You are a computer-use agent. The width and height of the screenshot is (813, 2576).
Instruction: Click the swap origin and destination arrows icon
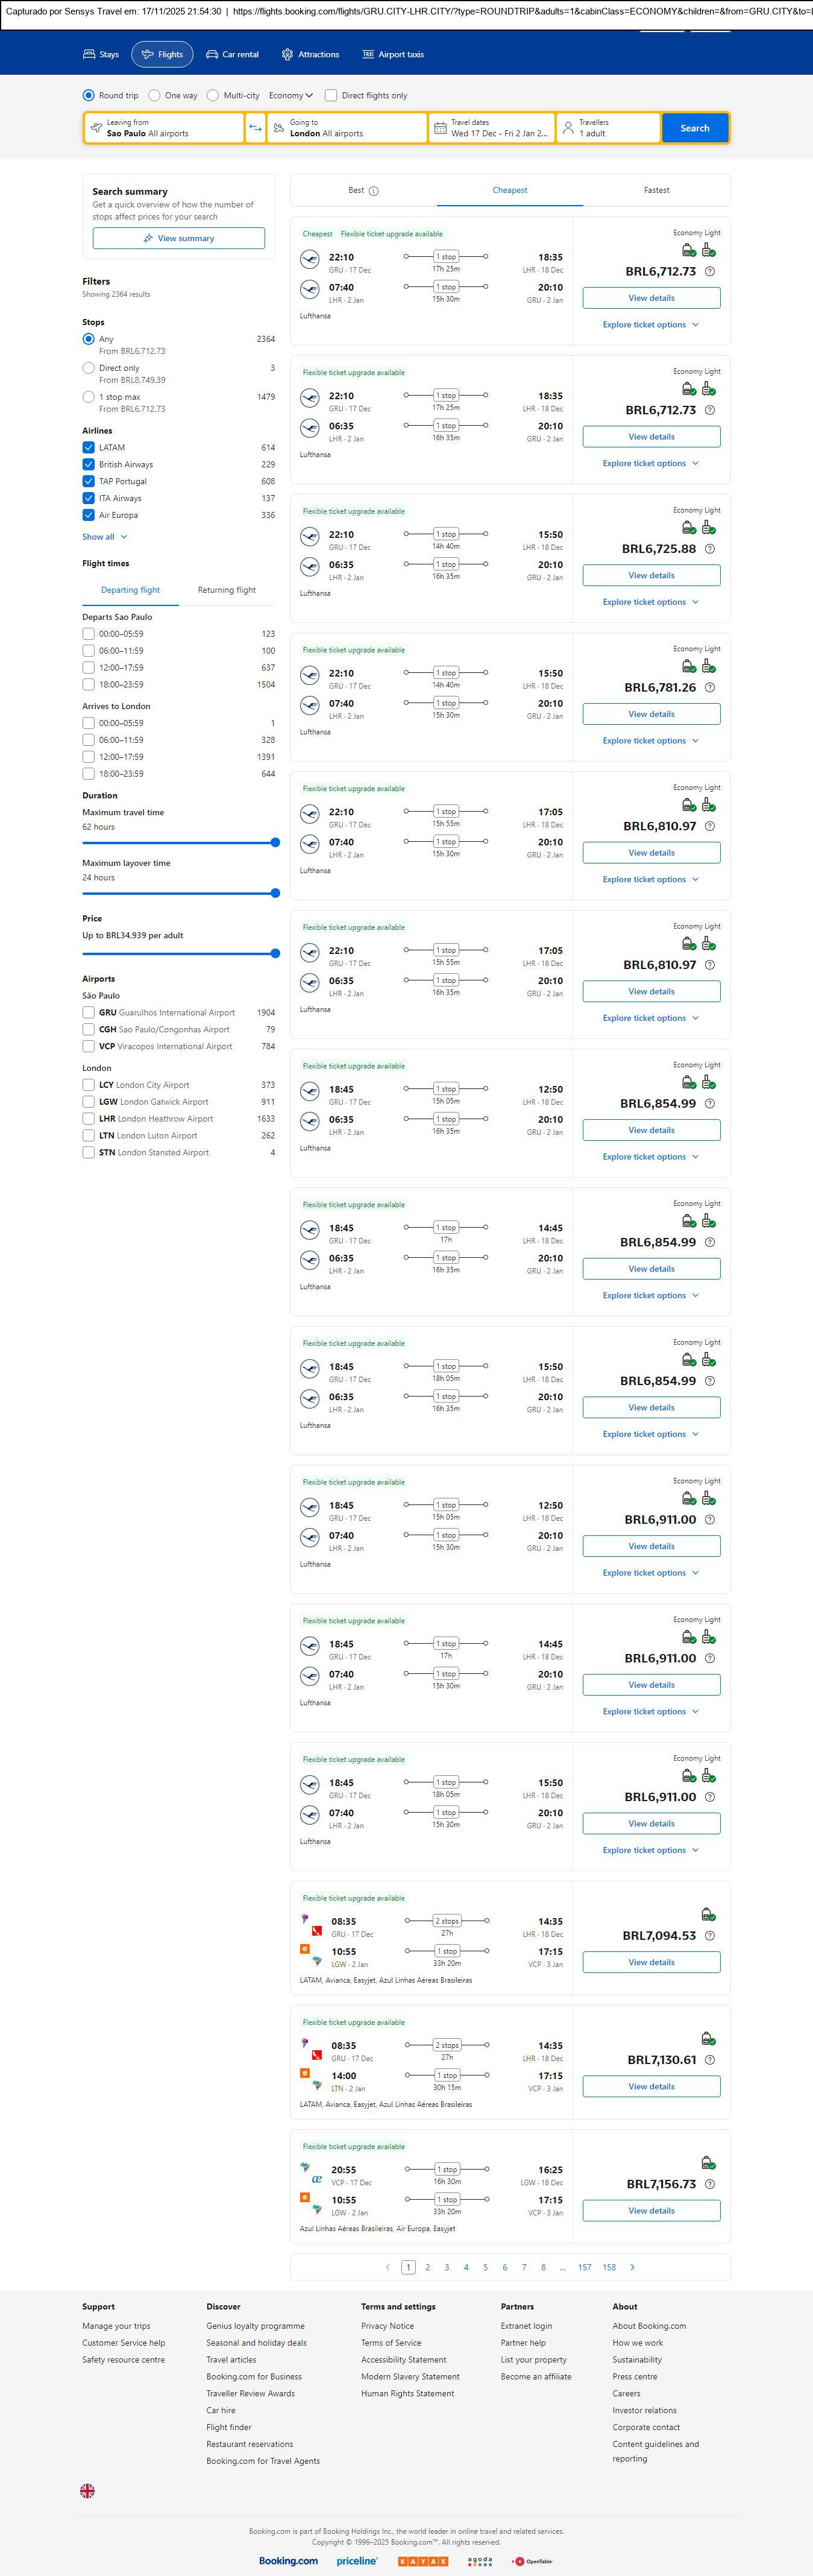click(255, 128)
